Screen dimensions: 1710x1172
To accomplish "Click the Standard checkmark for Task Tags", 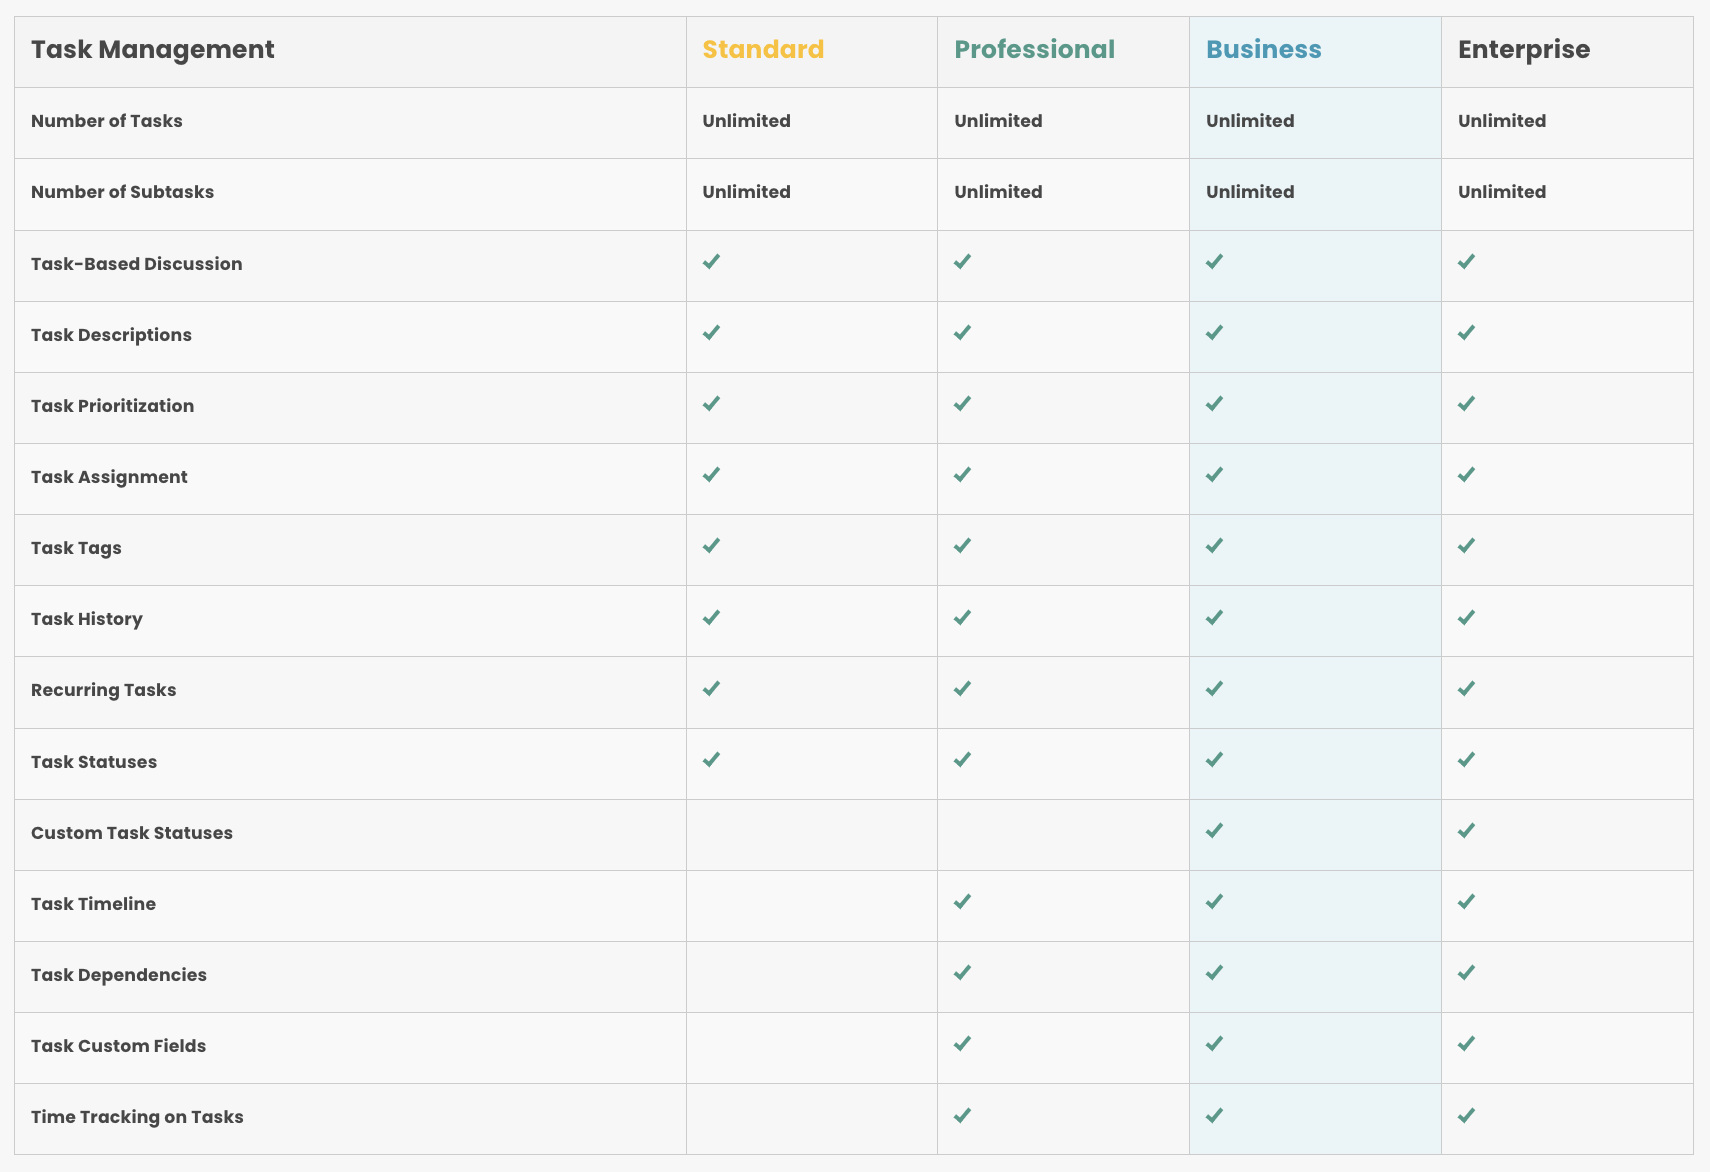I will point(711,546).
